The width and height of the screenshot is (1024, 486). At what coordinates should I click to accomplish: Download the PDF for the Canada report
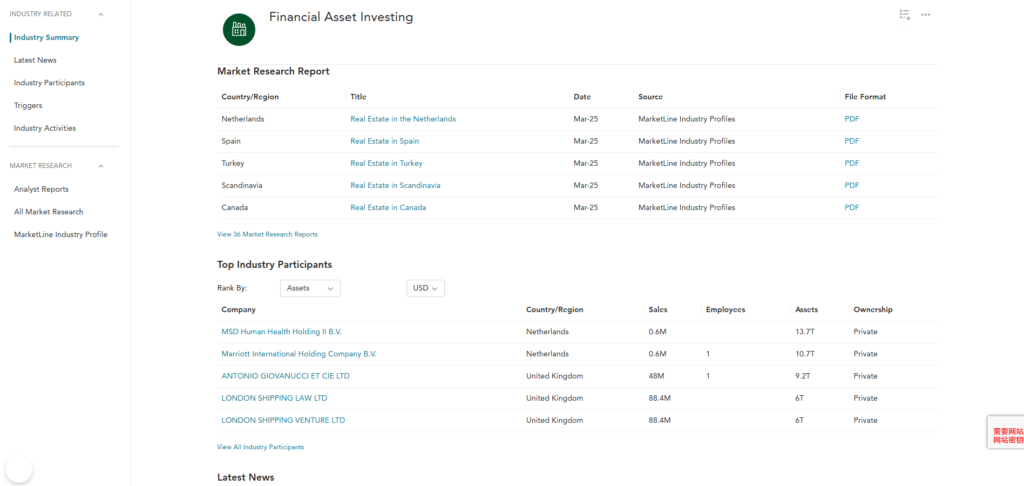click(x=851, y=208)
